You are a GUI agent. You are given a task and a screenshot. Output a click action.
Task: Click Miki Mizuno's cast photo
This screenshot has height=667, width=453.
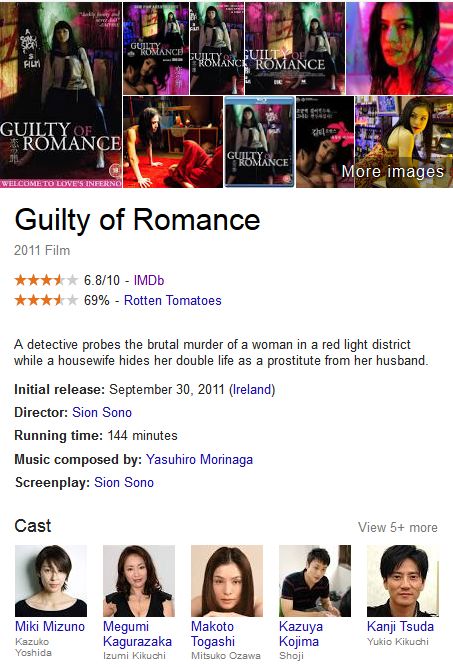coord(51,581)
